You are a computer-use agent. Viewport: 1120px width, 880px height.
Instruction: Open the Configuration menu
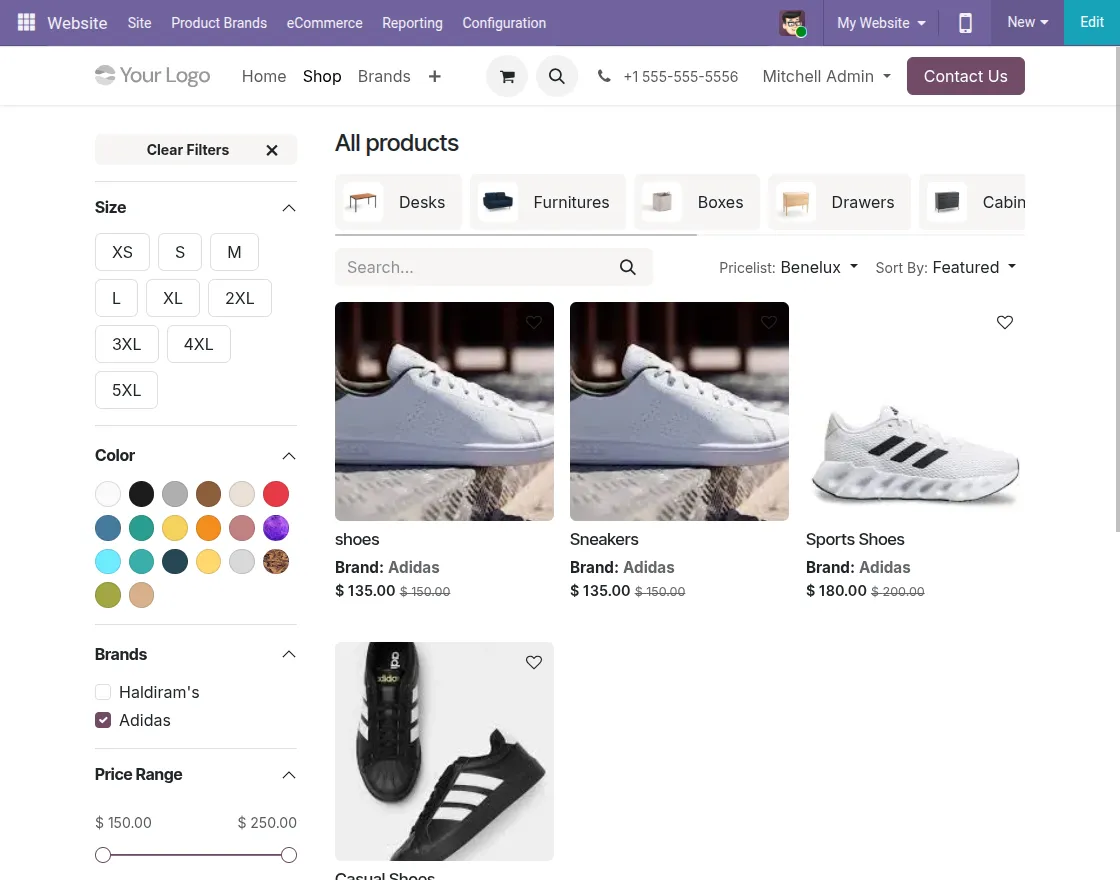coord(504,23)
